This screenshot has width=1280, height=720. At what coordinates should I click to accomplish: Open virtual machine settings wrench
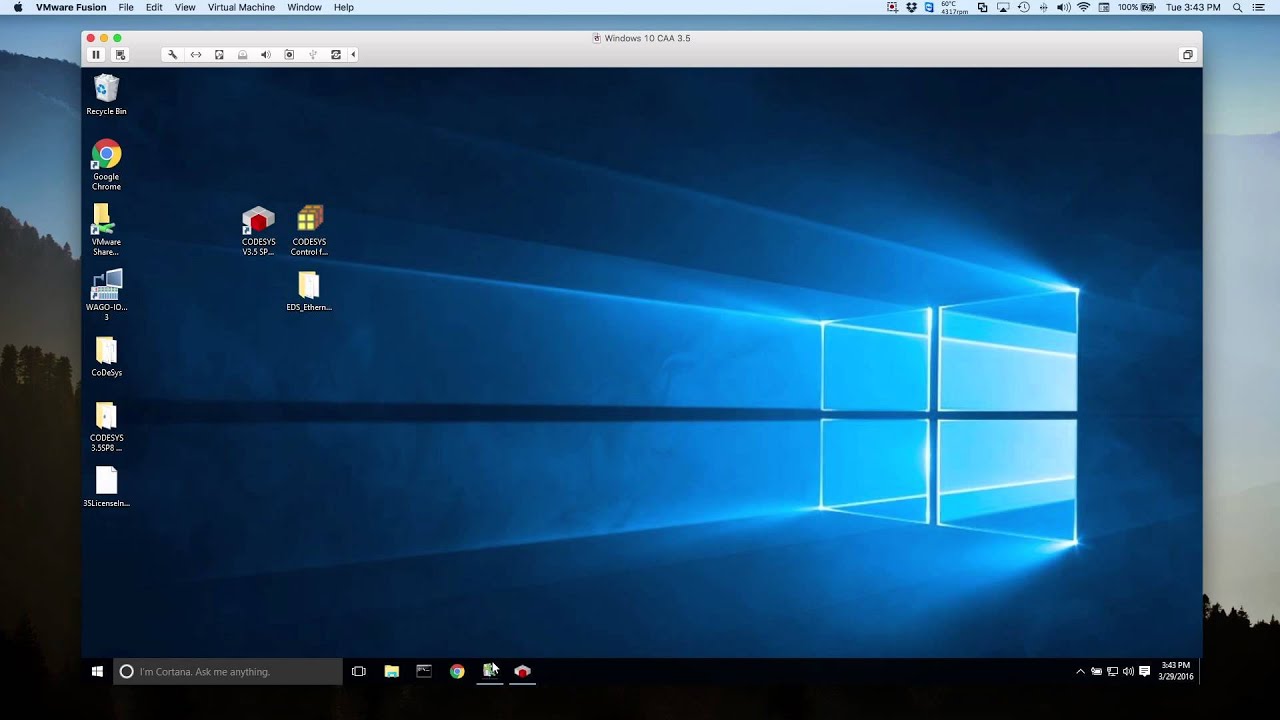(172, 55)
